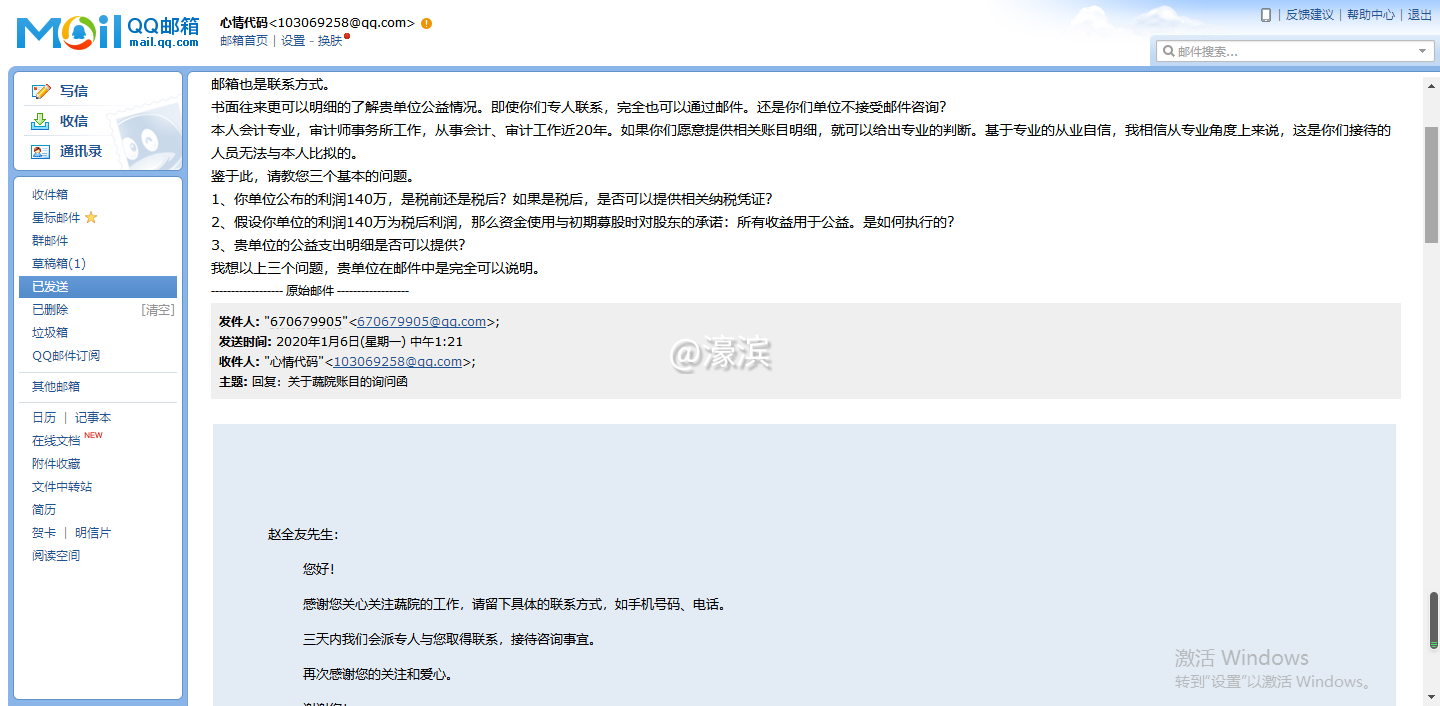Screen dimensions: 1440x706
Task: Switch to the 已发送 (Sent) folder
Action: 50,286
